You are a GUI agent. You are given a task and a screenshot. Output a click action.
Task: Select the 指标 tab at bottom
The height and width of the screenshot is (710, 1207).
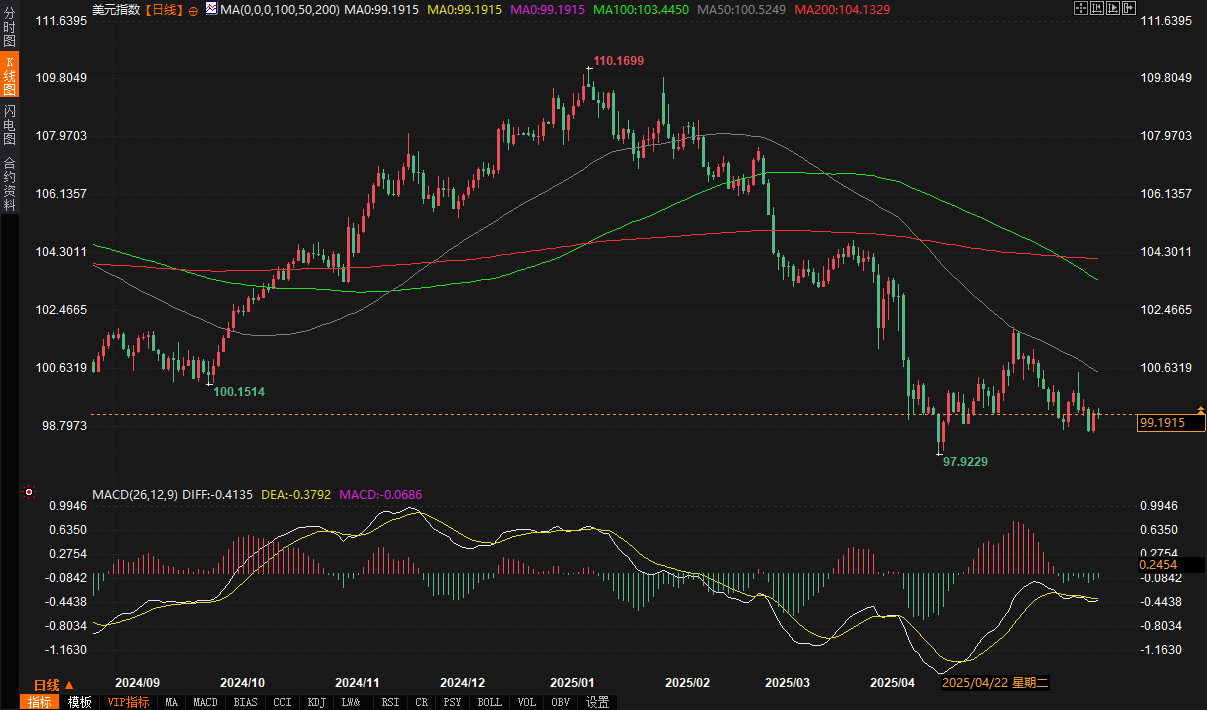[40, 702]
